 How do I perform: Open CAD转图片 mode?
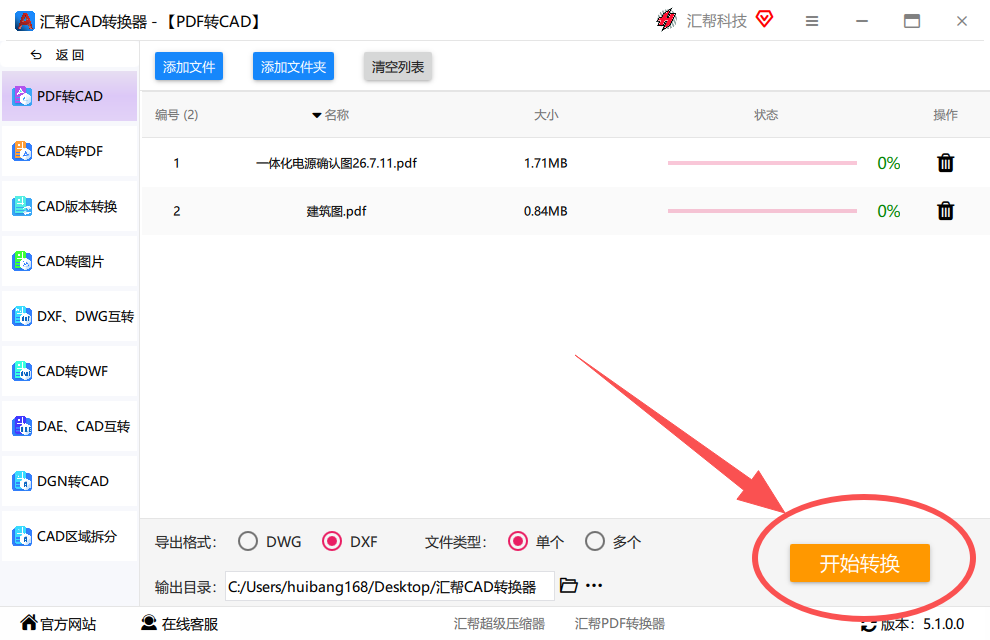coord(69,261)
